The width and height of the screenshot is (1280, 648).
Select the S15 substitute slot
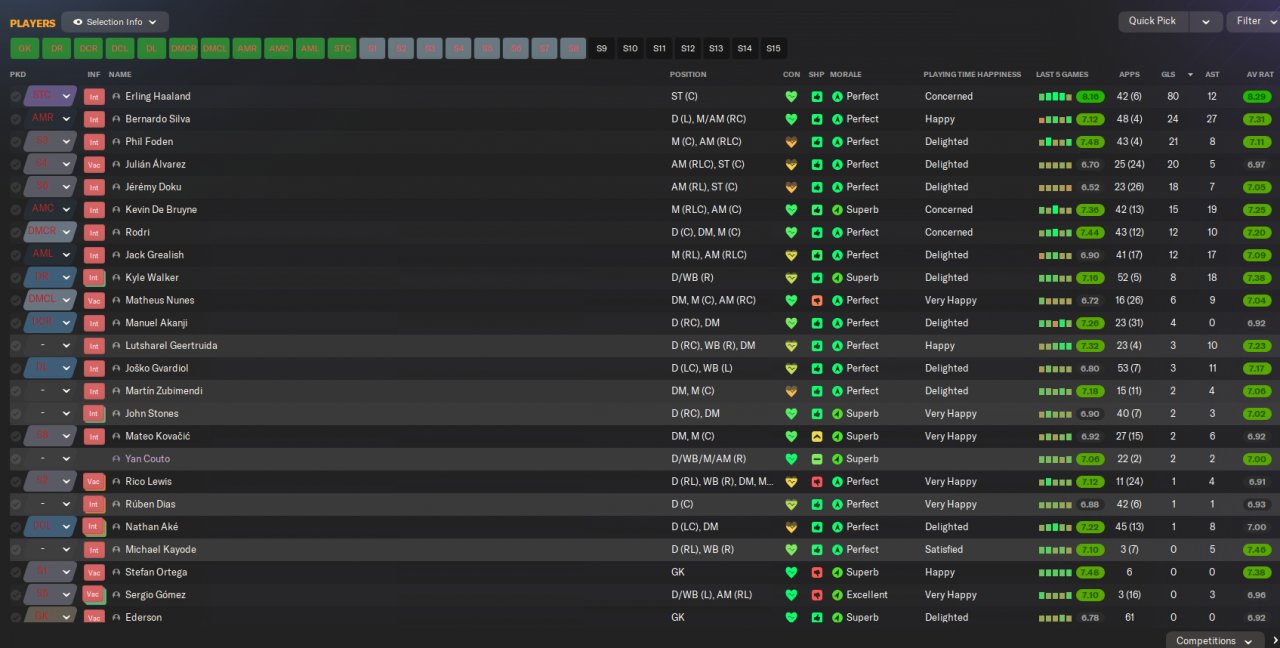pyautogui.click(x=773, y=48)
